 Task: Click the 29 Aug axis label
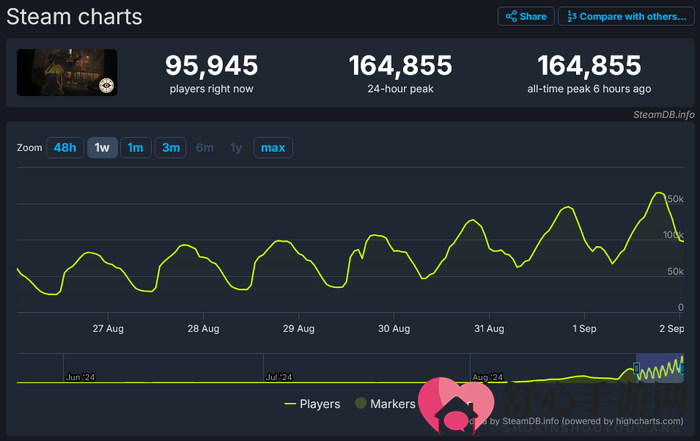point(299,329)
